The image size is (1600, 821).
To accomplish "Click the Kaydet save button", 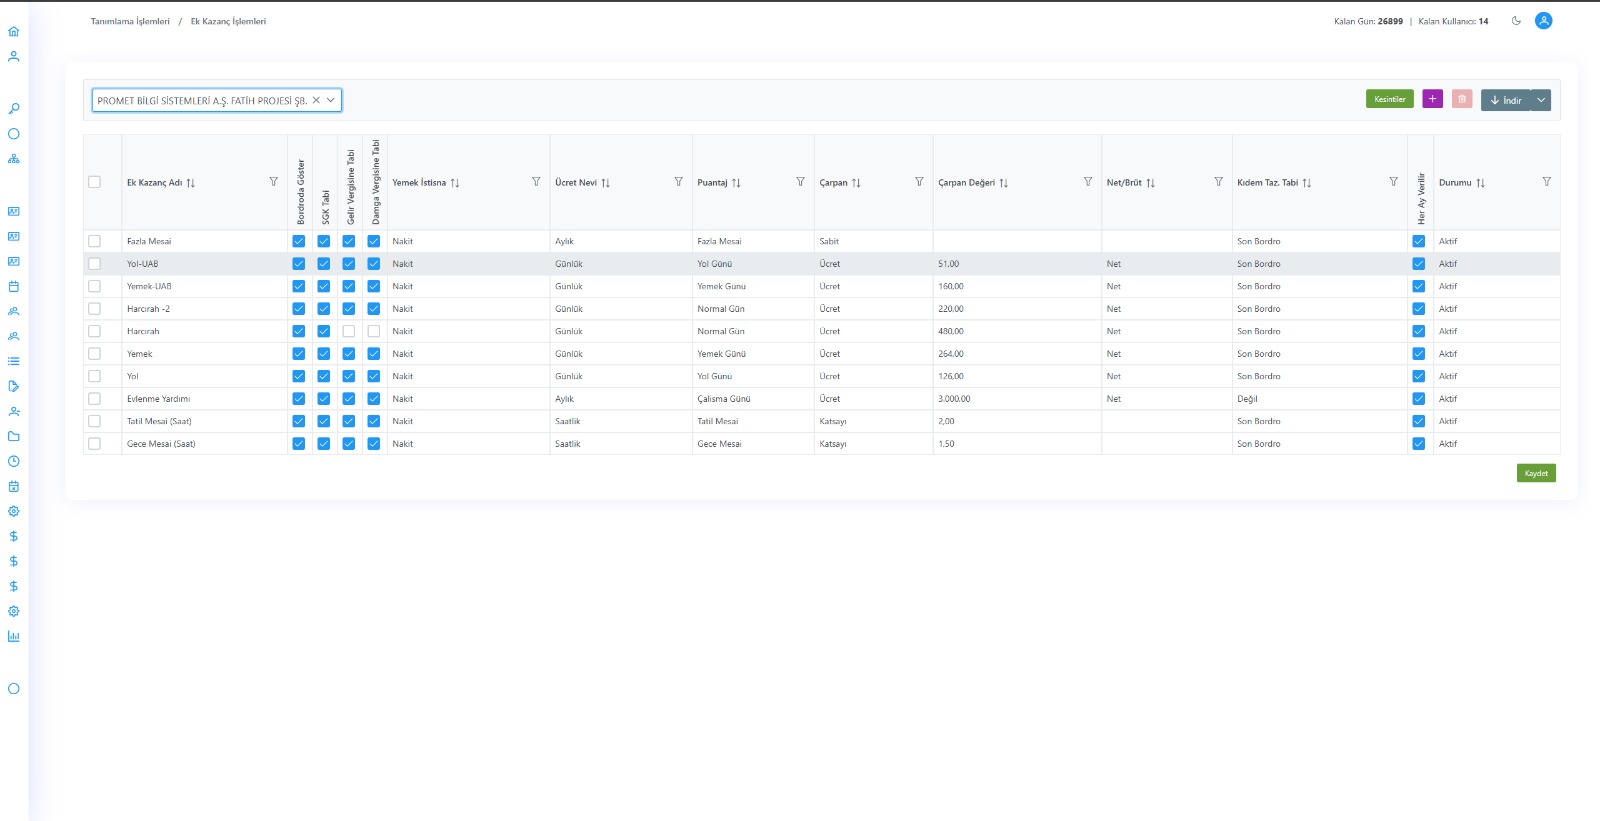I will click(1535, 473).
